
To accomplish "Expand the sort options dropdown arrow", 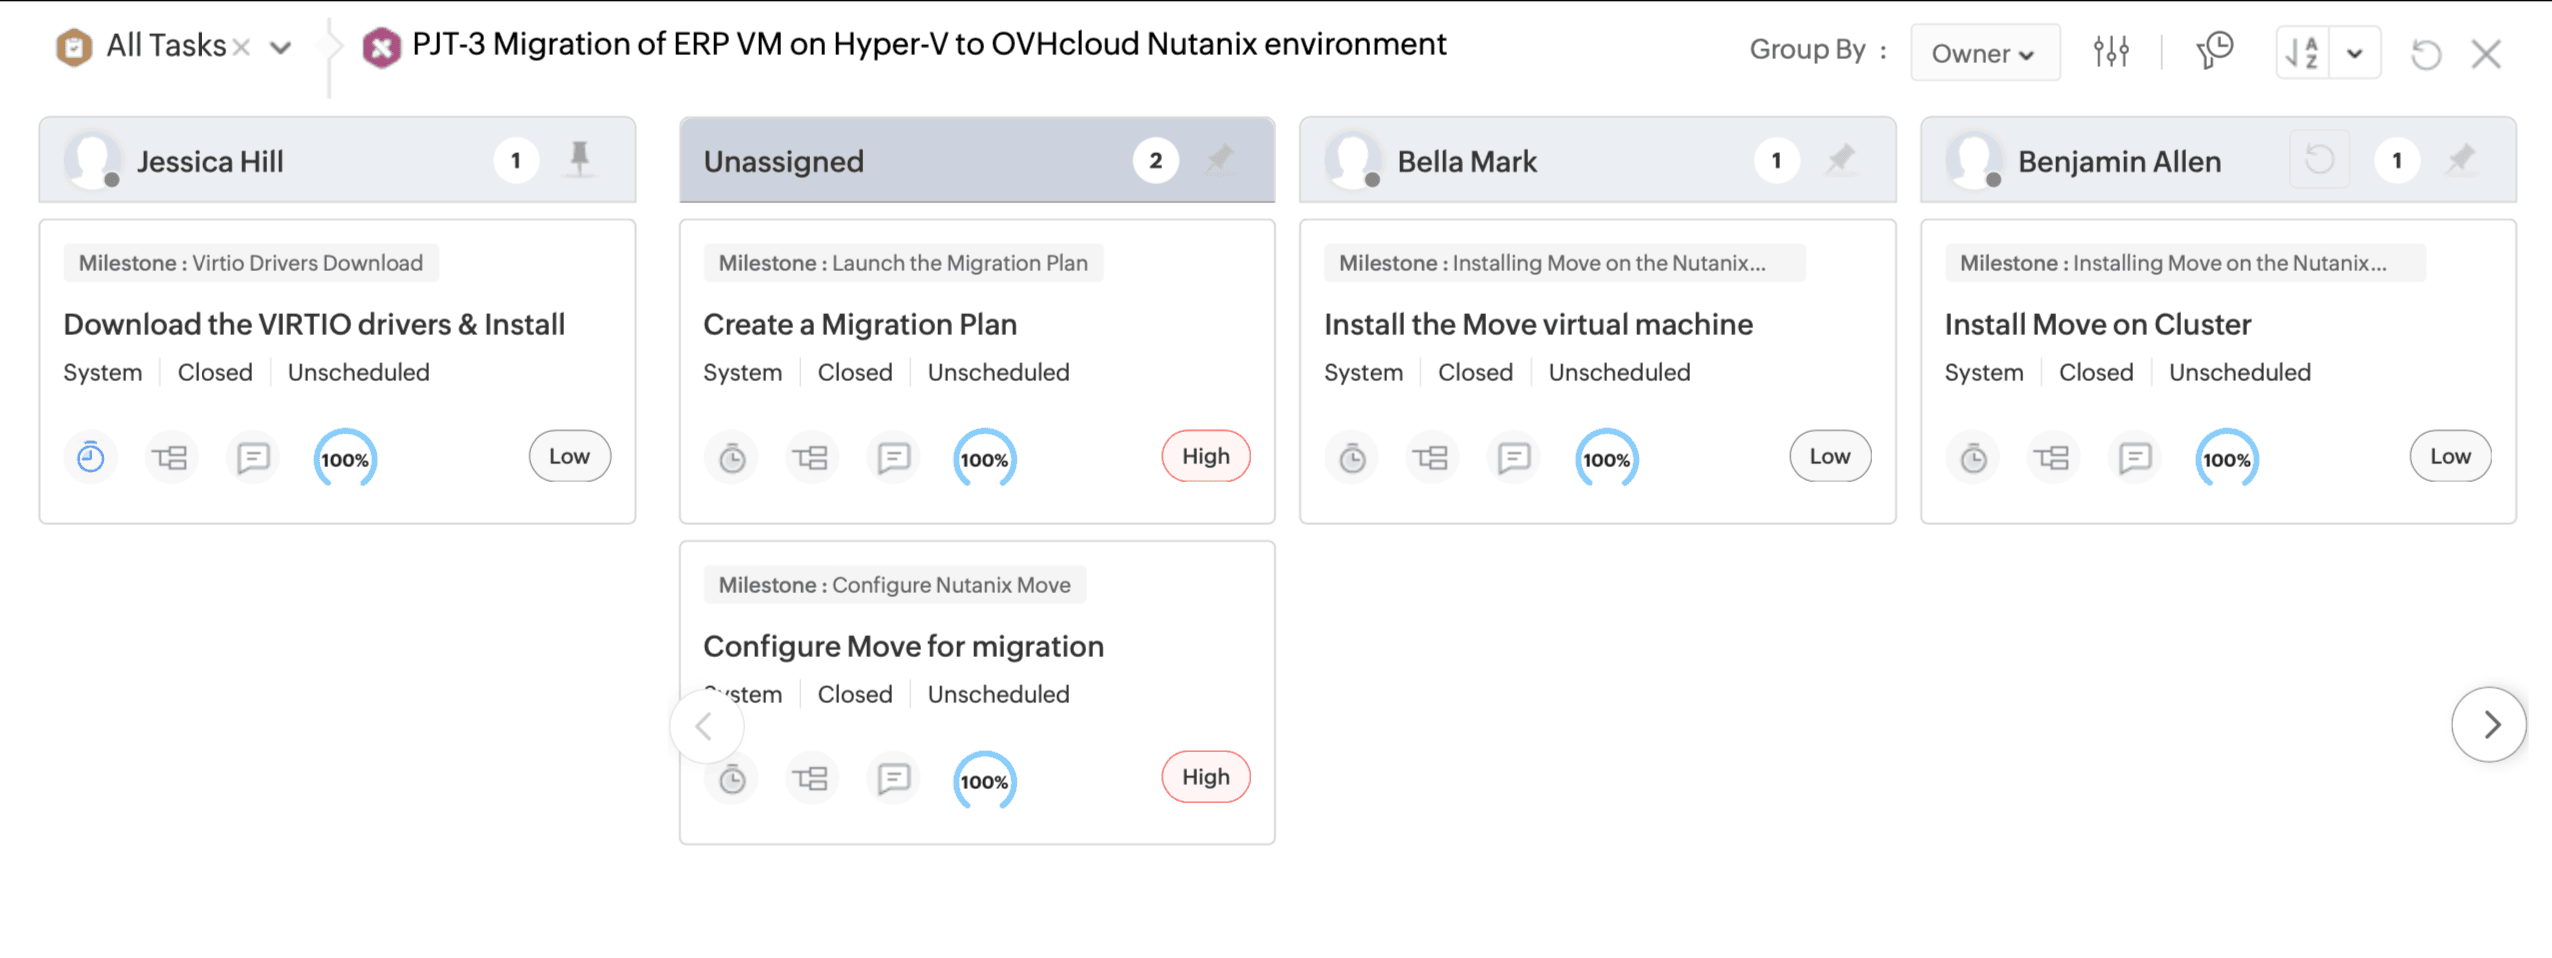I will (2355, 53).
